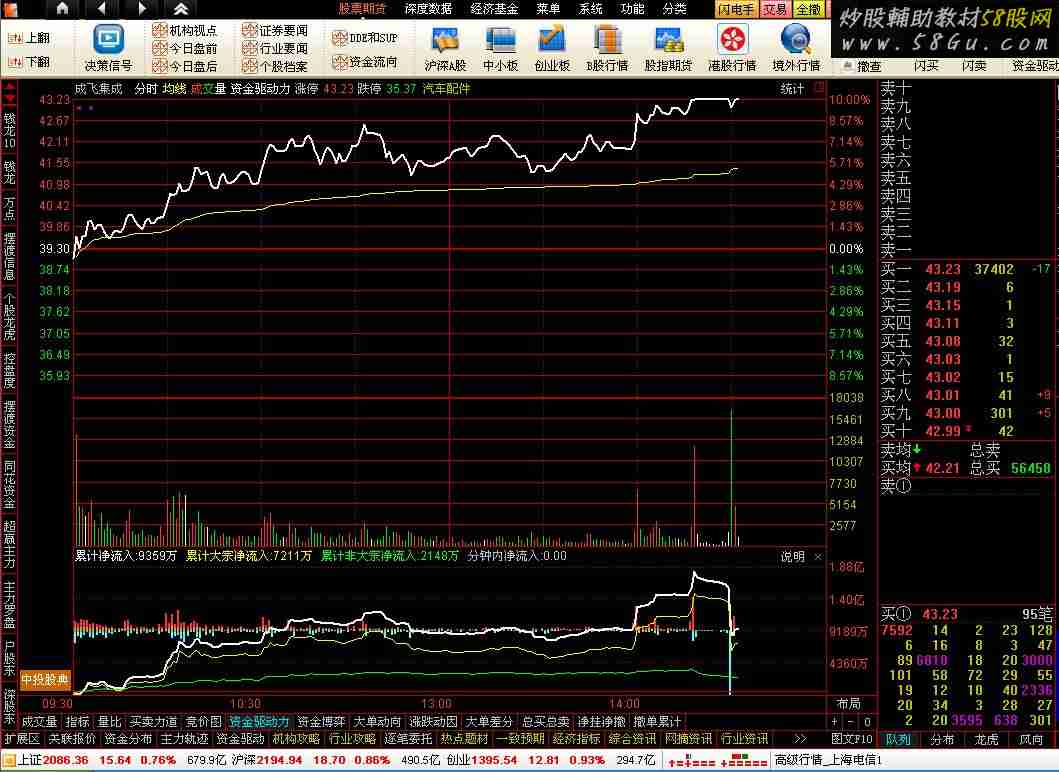
Task: Go to the home screen icon
Action: pyautogui.click(x=62, y=9)
